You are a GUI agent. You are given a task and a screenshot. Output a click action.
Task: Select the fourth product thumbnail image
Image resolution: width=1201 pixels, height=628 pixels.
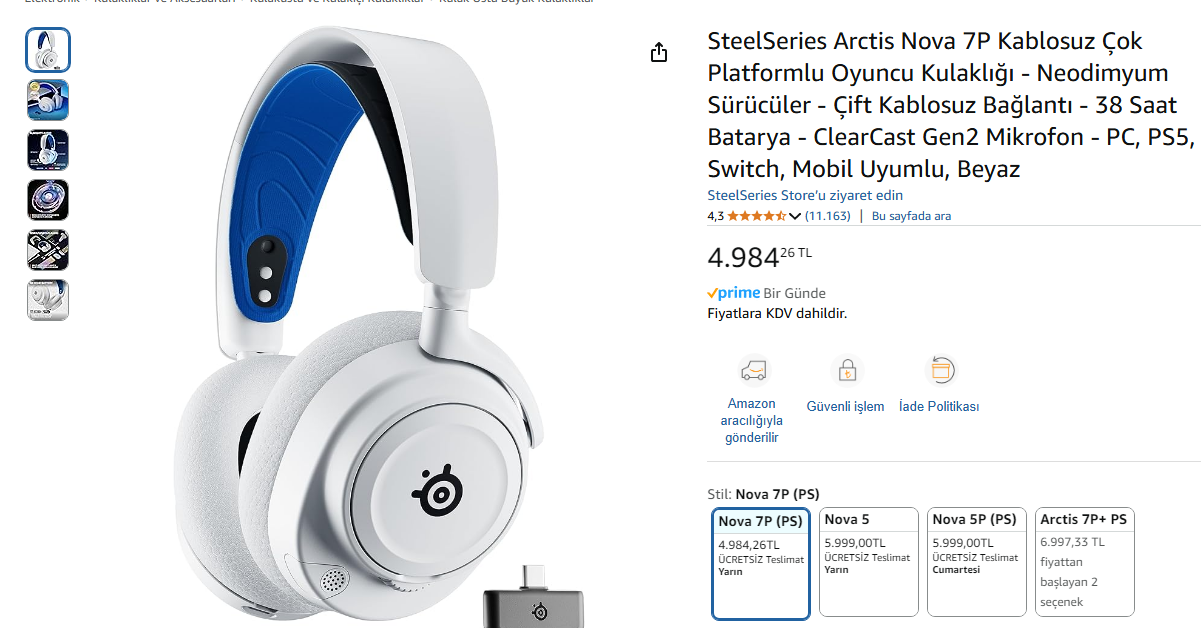48,200
